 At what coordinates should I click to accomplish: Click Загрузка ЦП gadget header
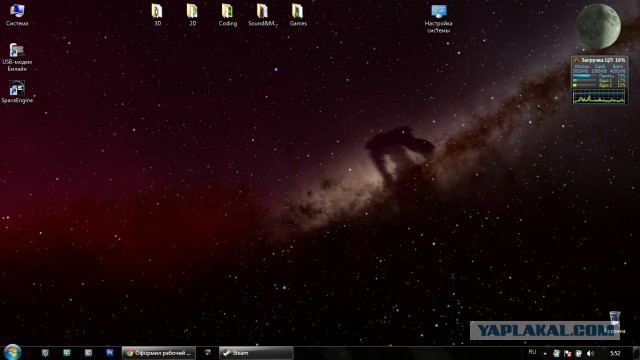[600, 60]
